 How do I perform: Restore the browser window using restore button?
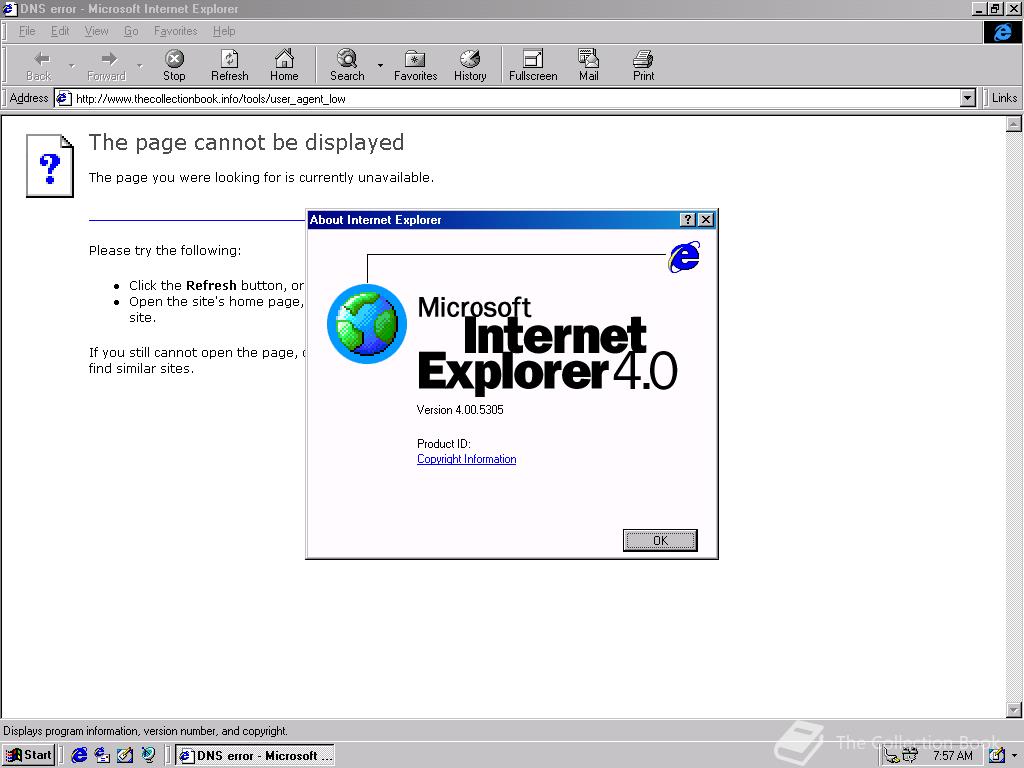pyautogui.click(x=995, y=8)
